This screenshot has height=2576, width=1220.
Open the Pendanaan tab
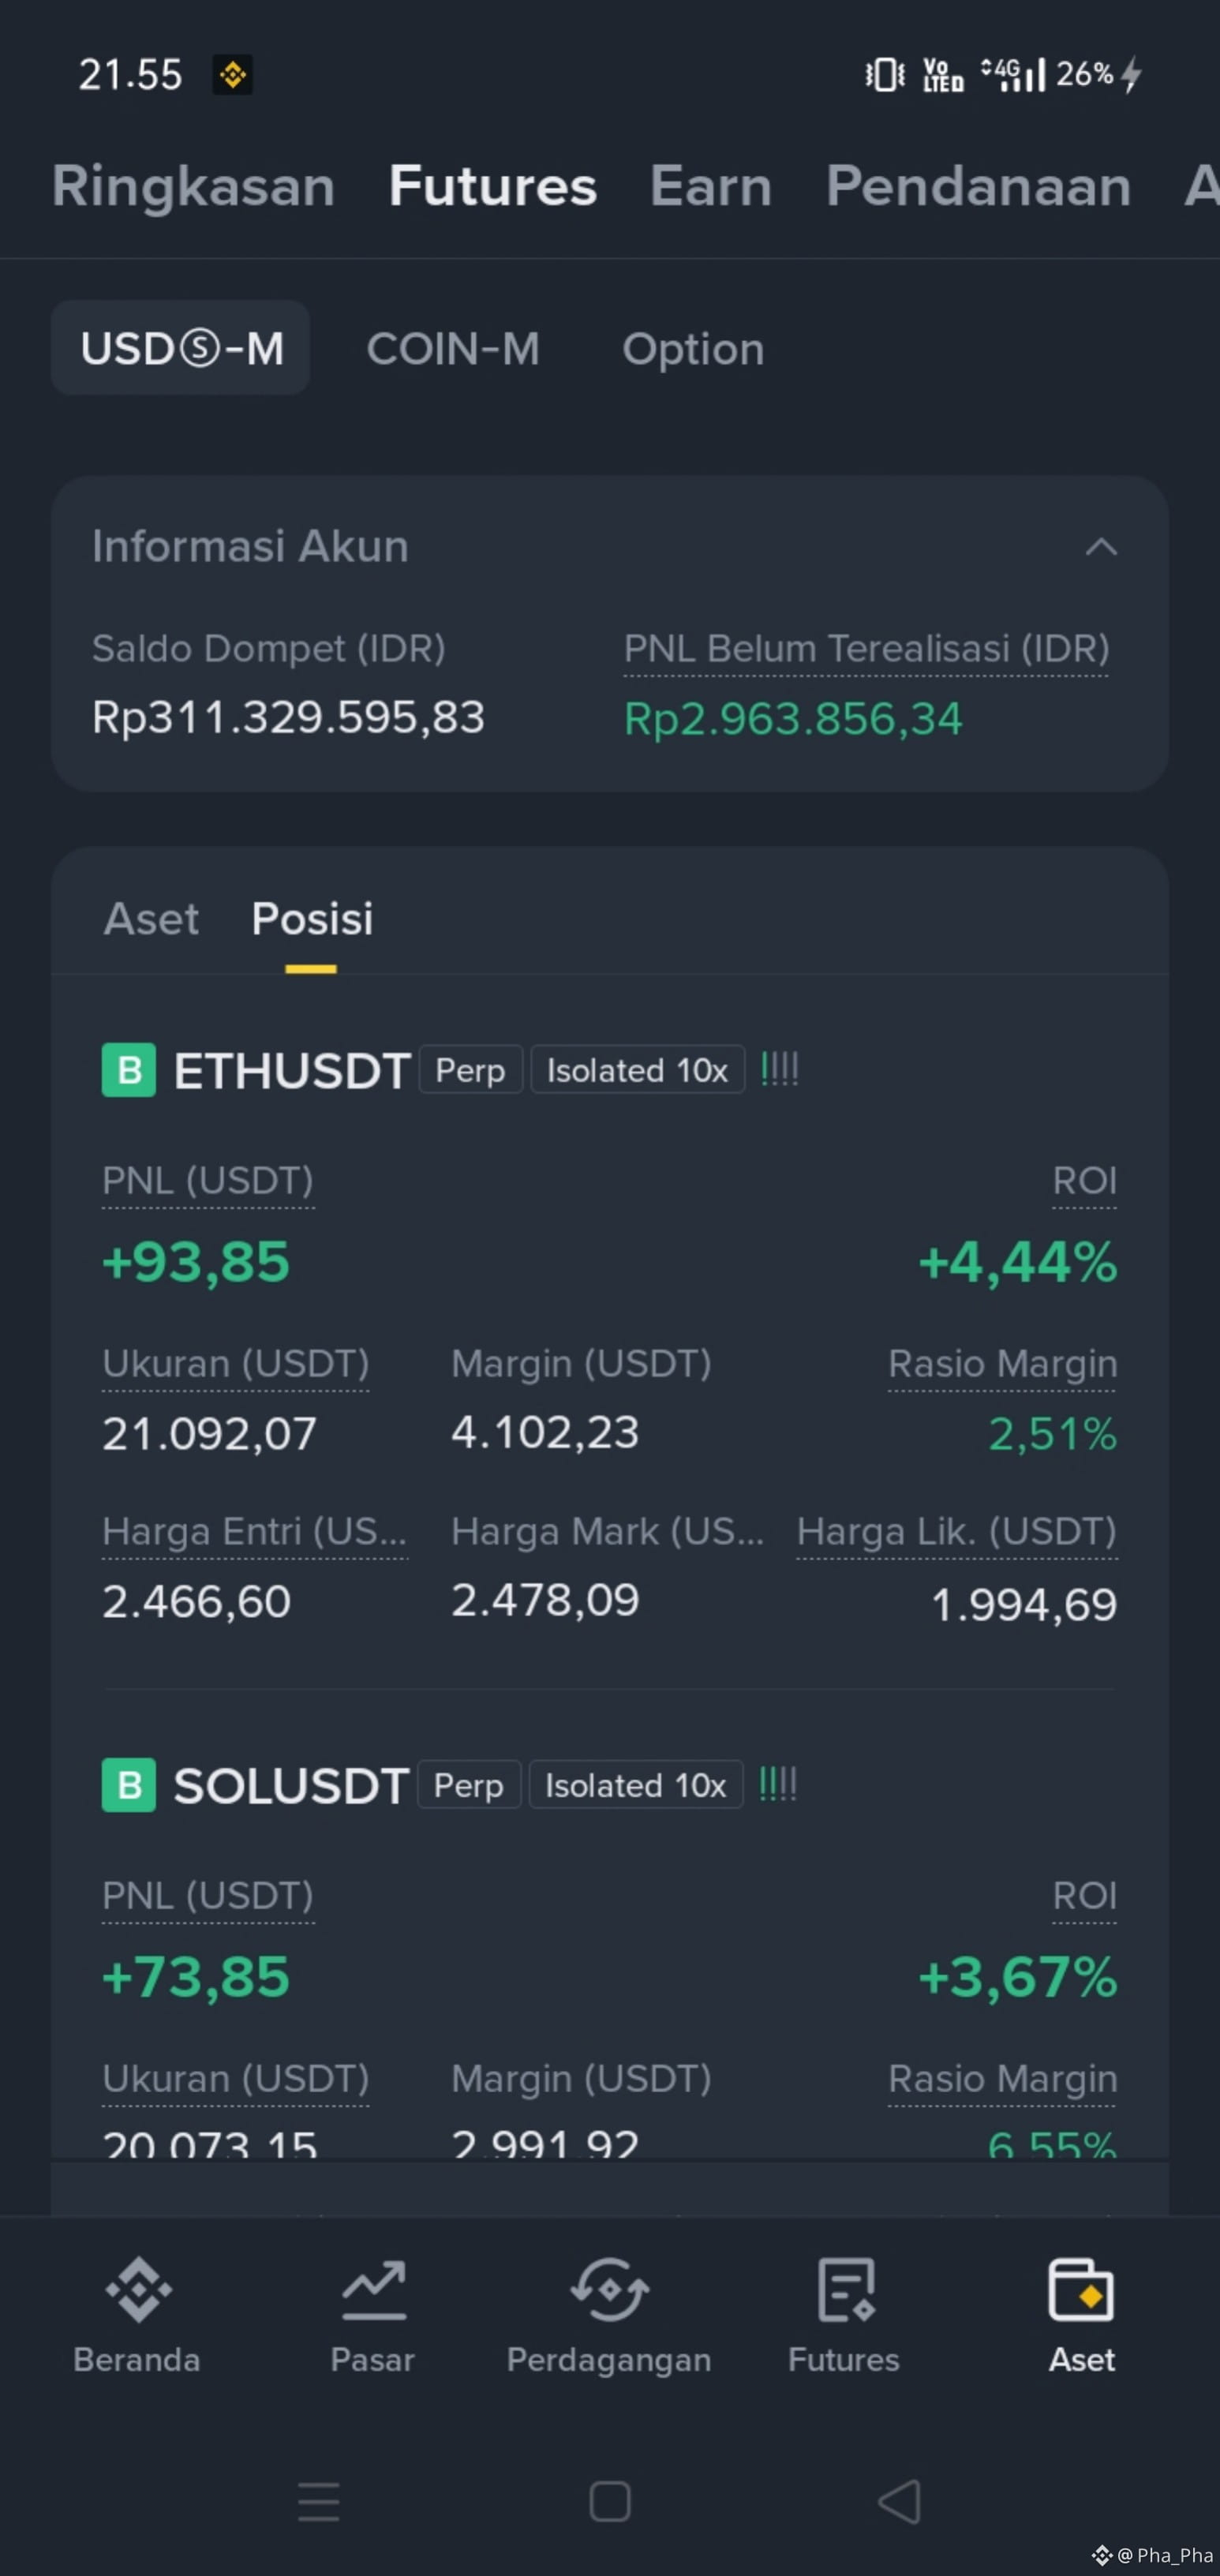pyautogui.click(x=978, y=186)
